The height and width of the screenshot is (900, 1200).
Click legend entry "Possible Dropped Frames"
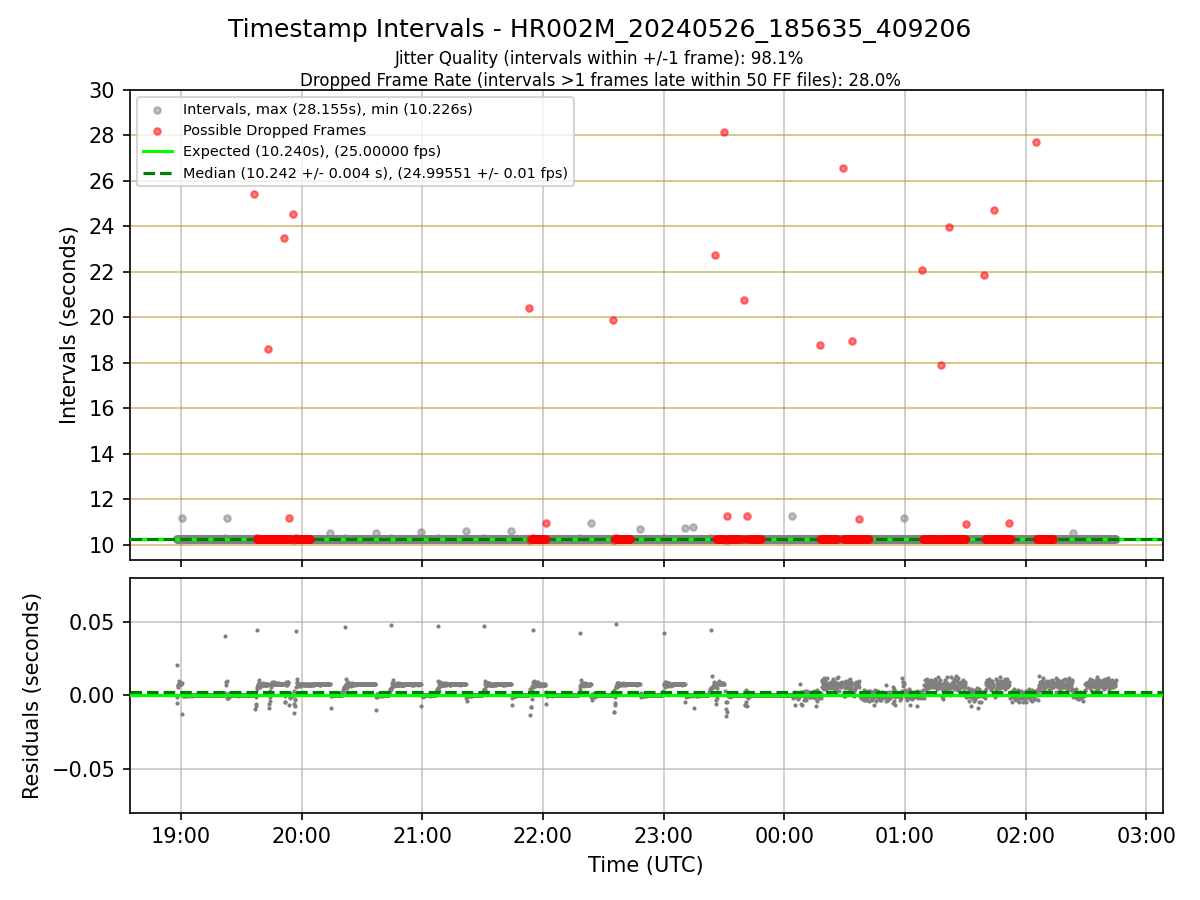pos(274,130)
